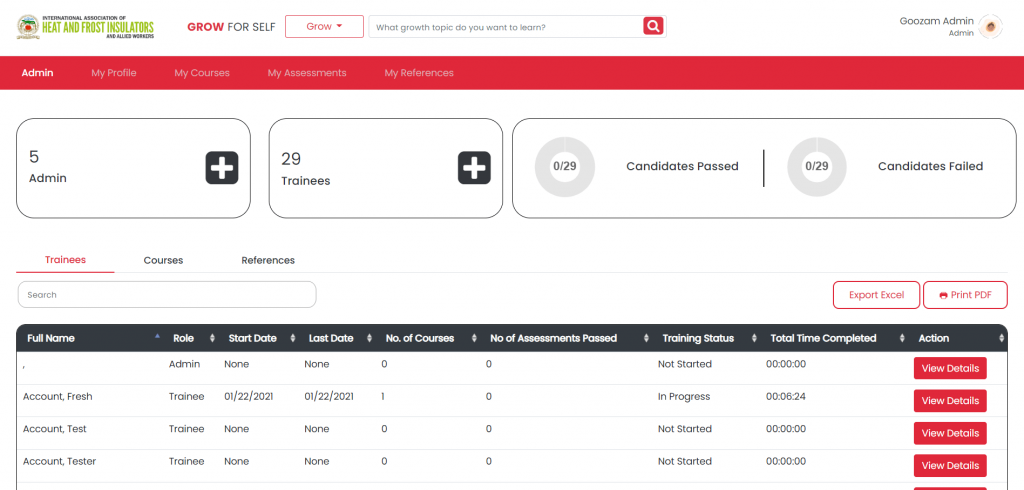Click the In Progress status cell

[x=684, y=397]
